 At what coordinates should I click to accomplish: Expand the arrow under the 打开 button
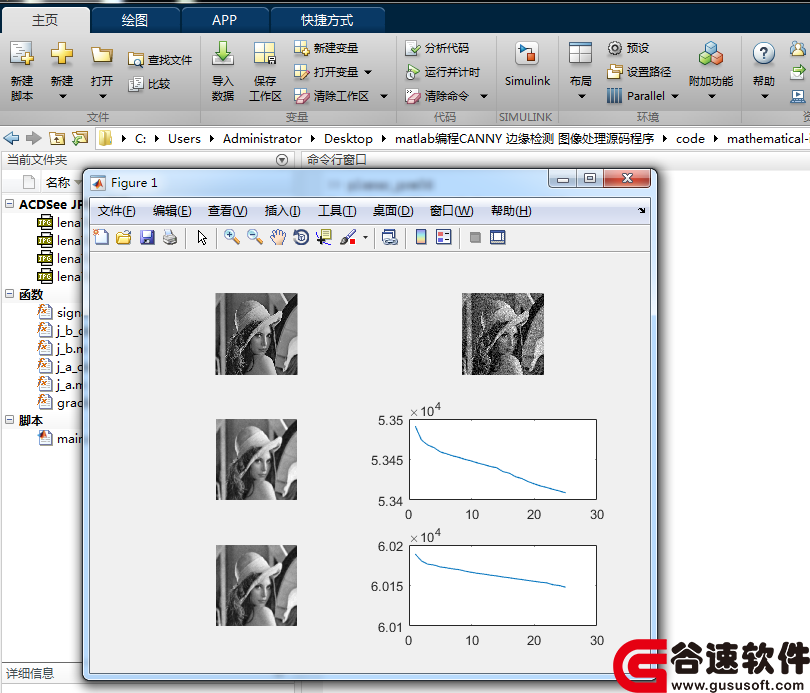click(102, 96)
